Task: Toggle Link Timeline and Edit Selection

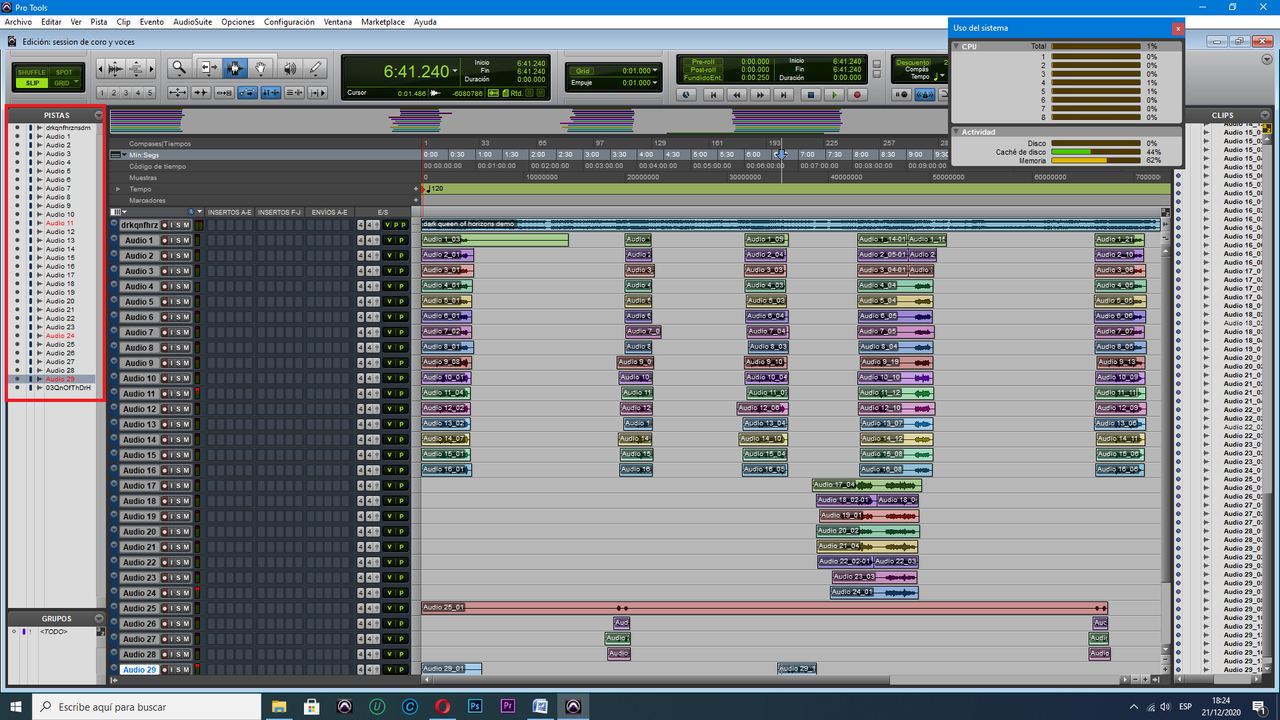Action: click(271, 92)
